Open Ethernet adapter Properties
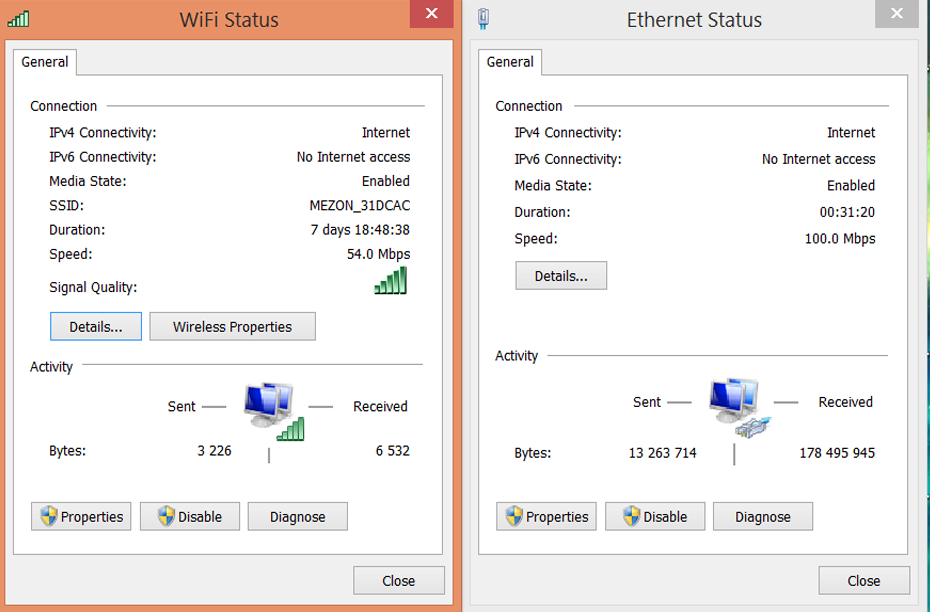Screen dimensions: 930x612 pyautogui.click(x=546, y=517)
